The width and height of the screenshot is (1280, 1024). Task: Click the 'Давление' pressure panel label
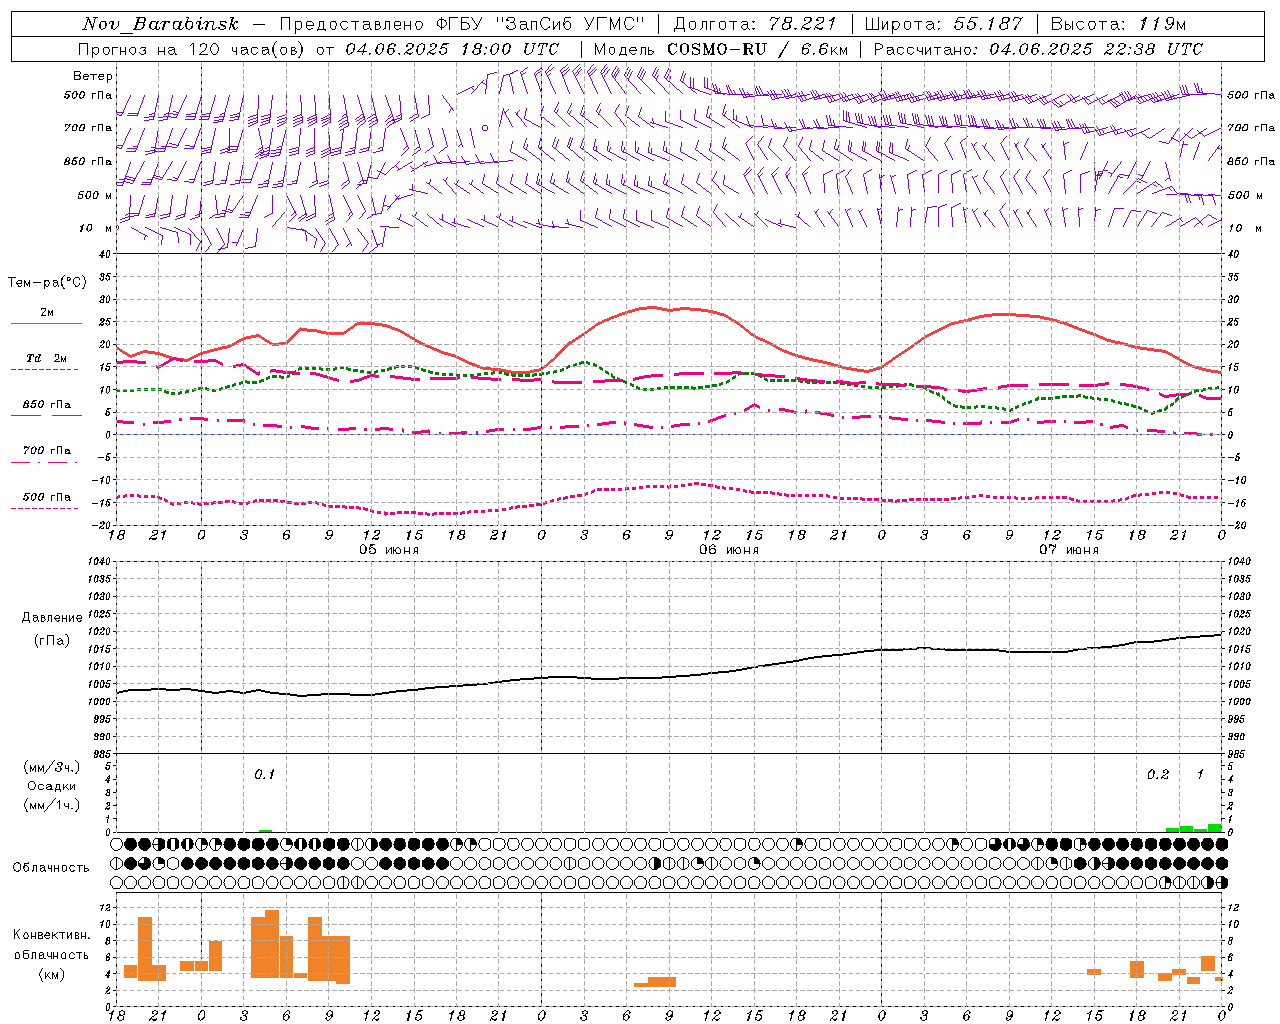pos(51,618)
